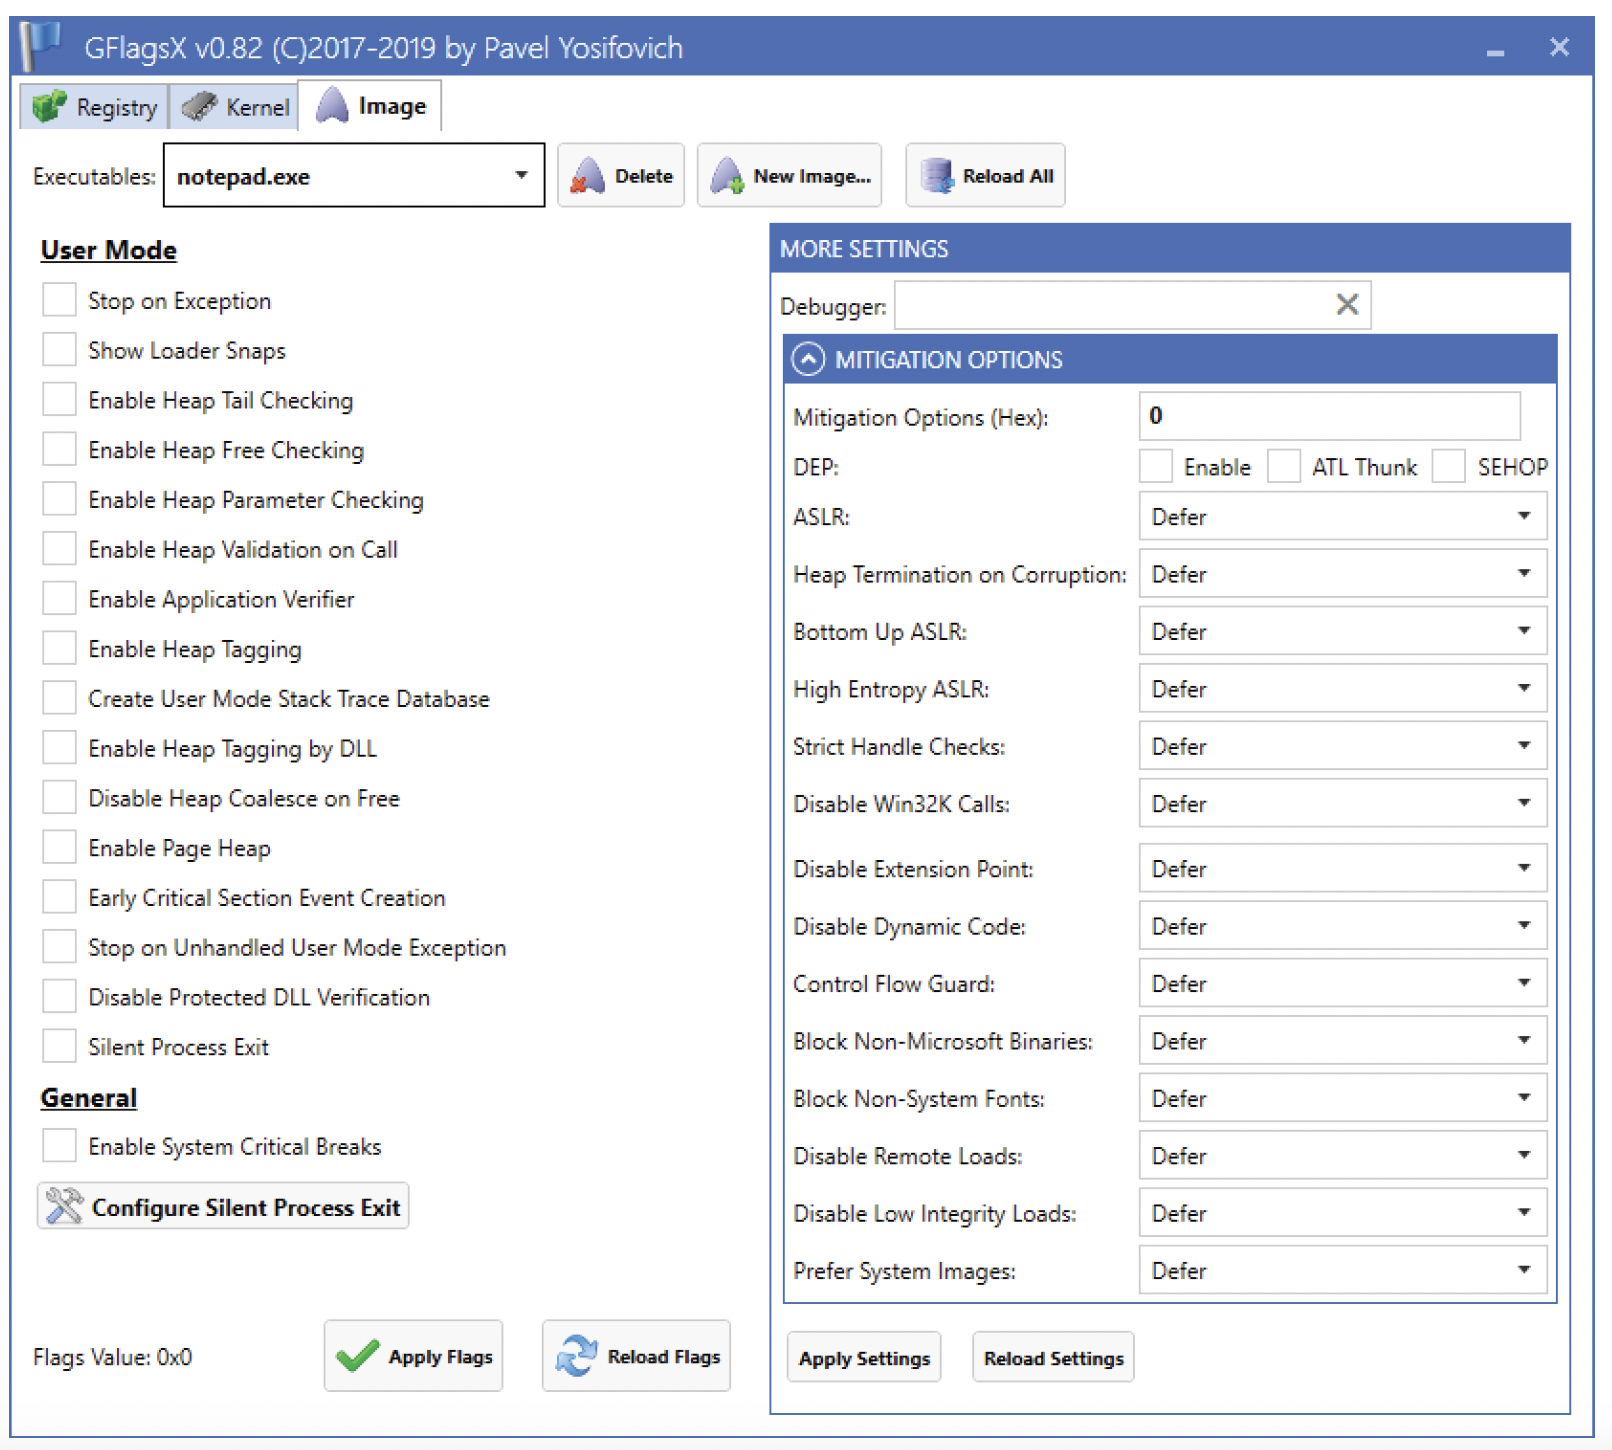This screenshot has width=1612, height=1450.
Task: Clear the Debugger field with the X icon
Action: coord(1347,304)
